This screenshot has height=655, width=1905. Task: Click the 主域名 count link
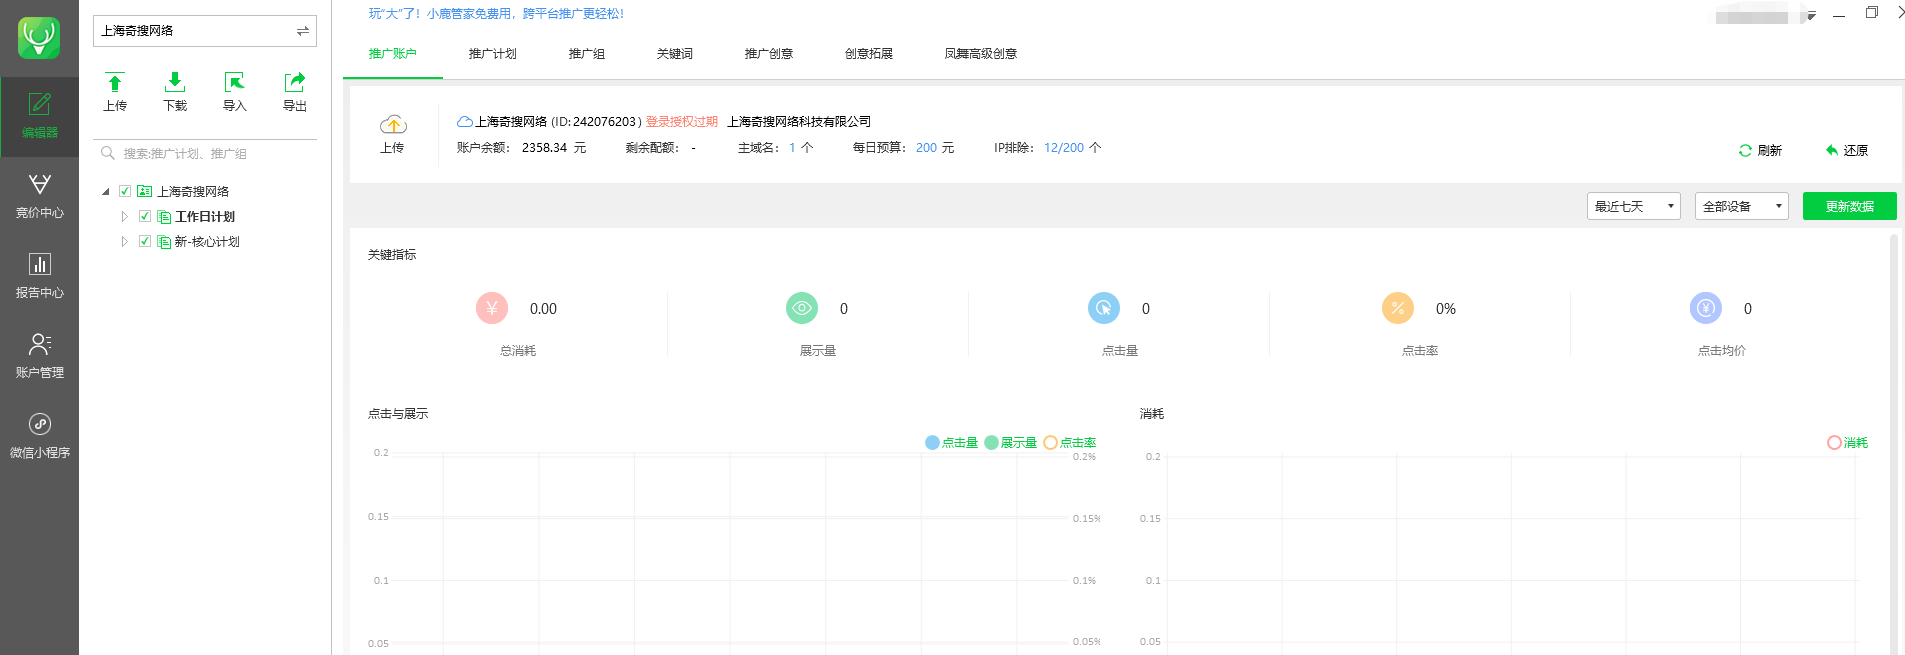click(792, 148)
